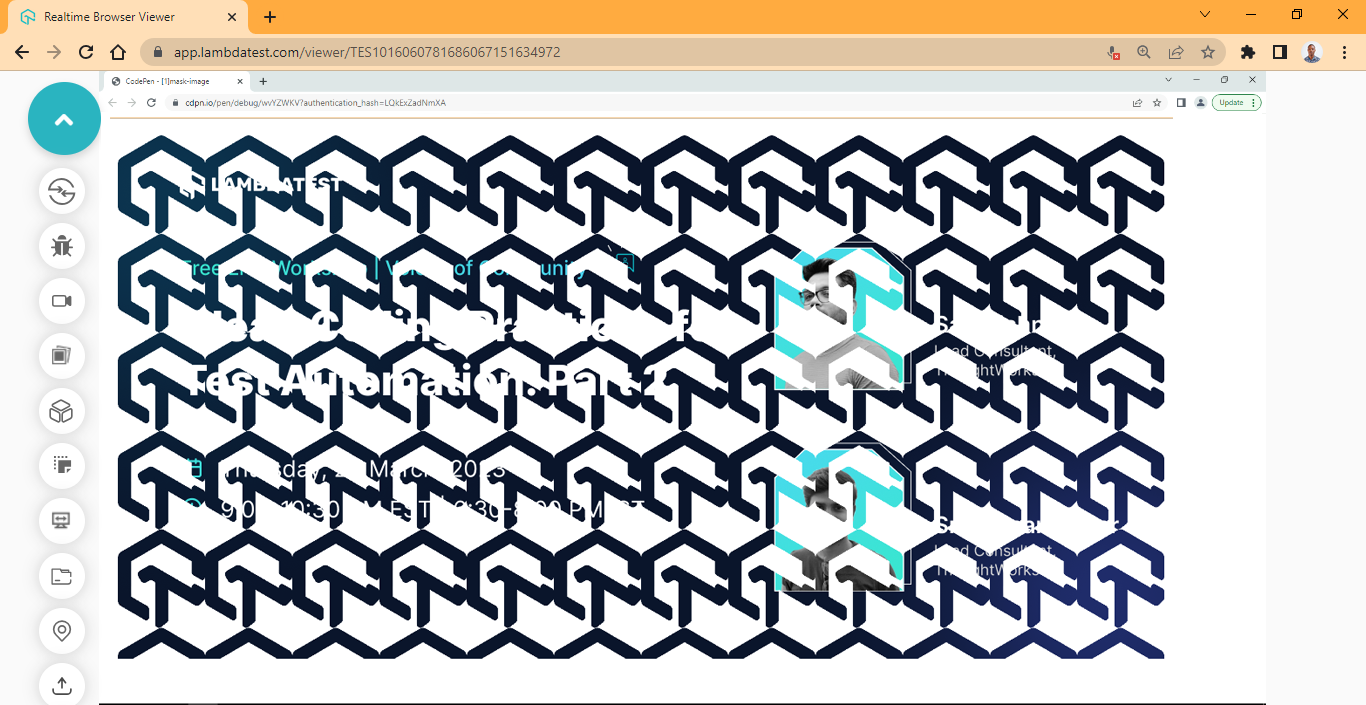Screen dimensions: 1366x705
Task: Go back in the inner remote browser
Action: tap(113, 102)
